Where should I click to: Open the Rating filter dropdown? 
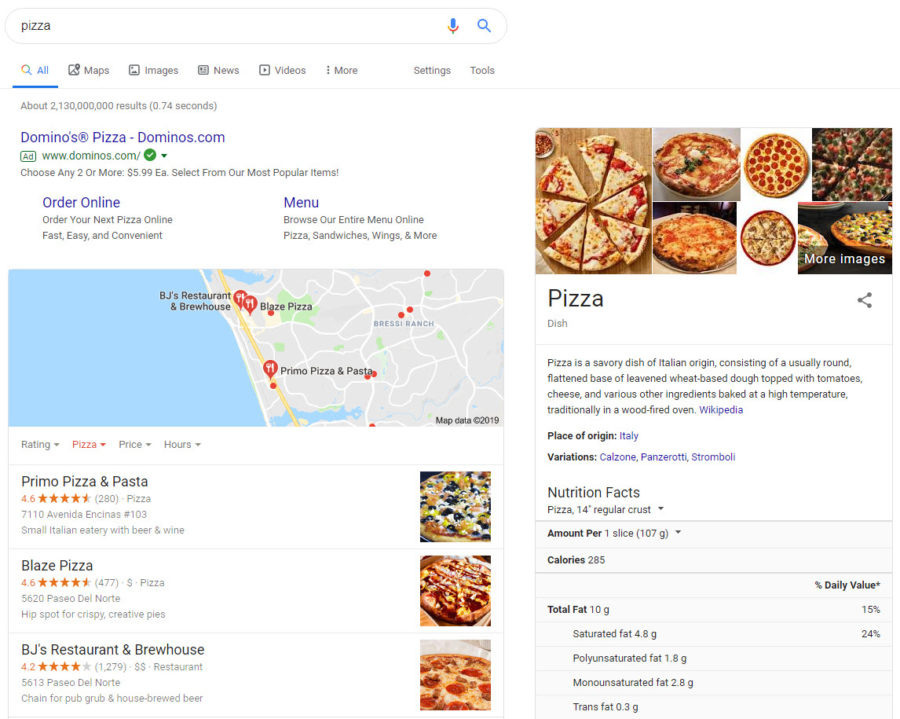click(40, 444)
